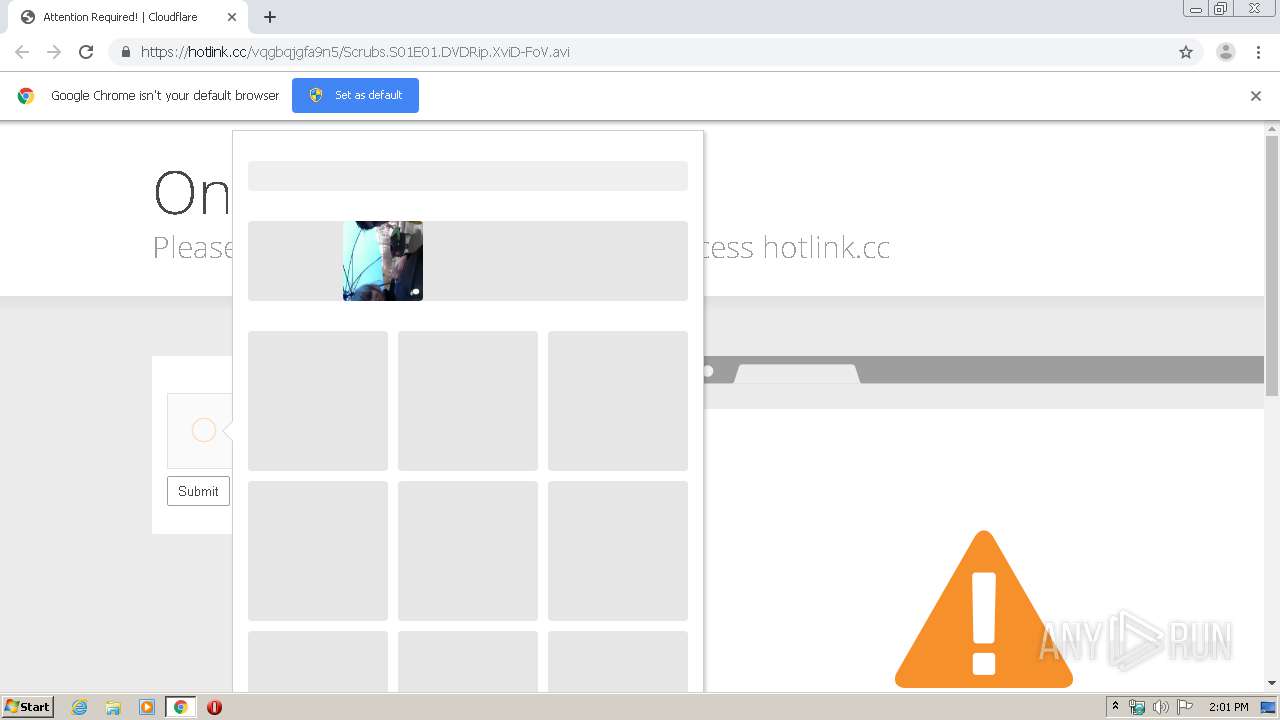Image resolution: width=1280 pixels, height=720 pixels.
Task: Dismiss the default browser notification bar
Action: pos(1256,96)
